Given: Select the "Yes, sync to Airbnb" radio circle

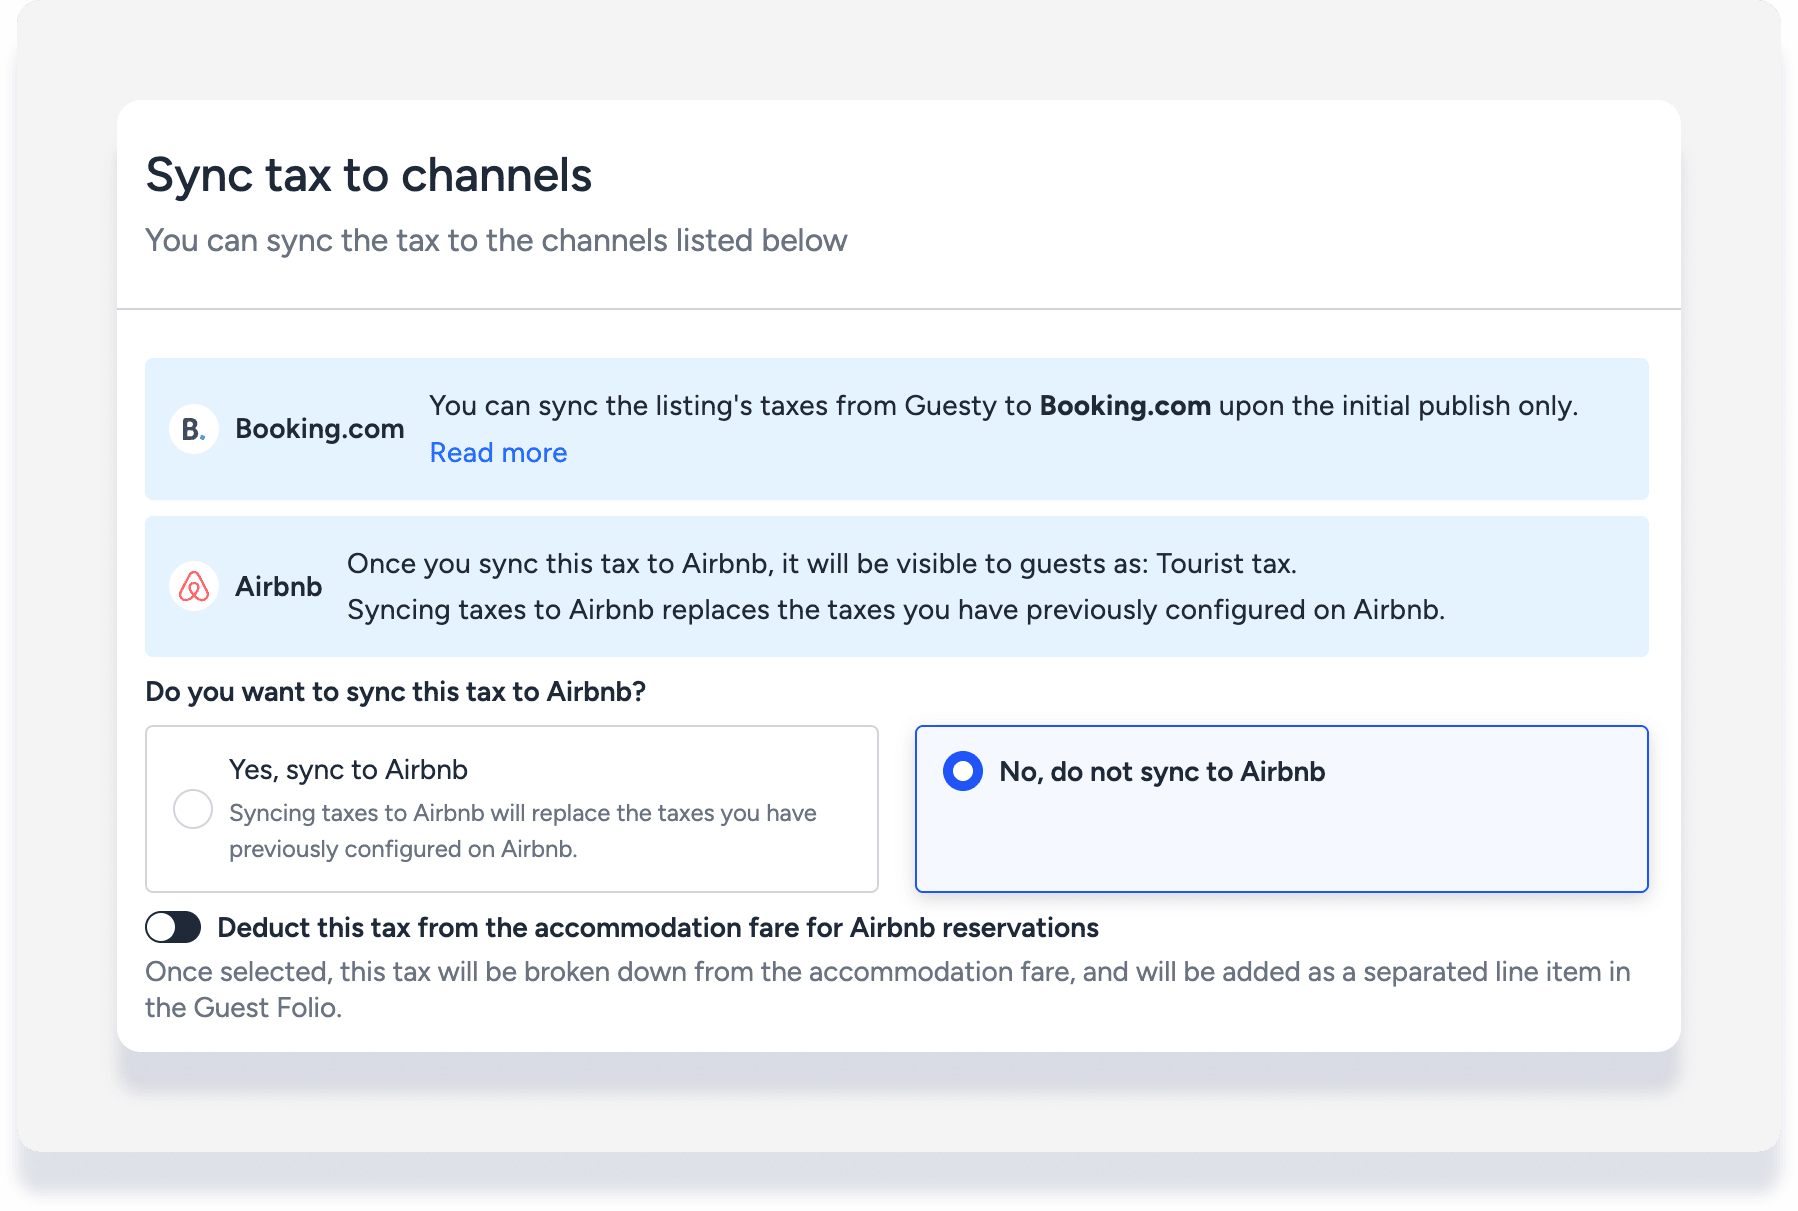Looking at the screenshot, I should pyautogui.click(x=193, y=809).
